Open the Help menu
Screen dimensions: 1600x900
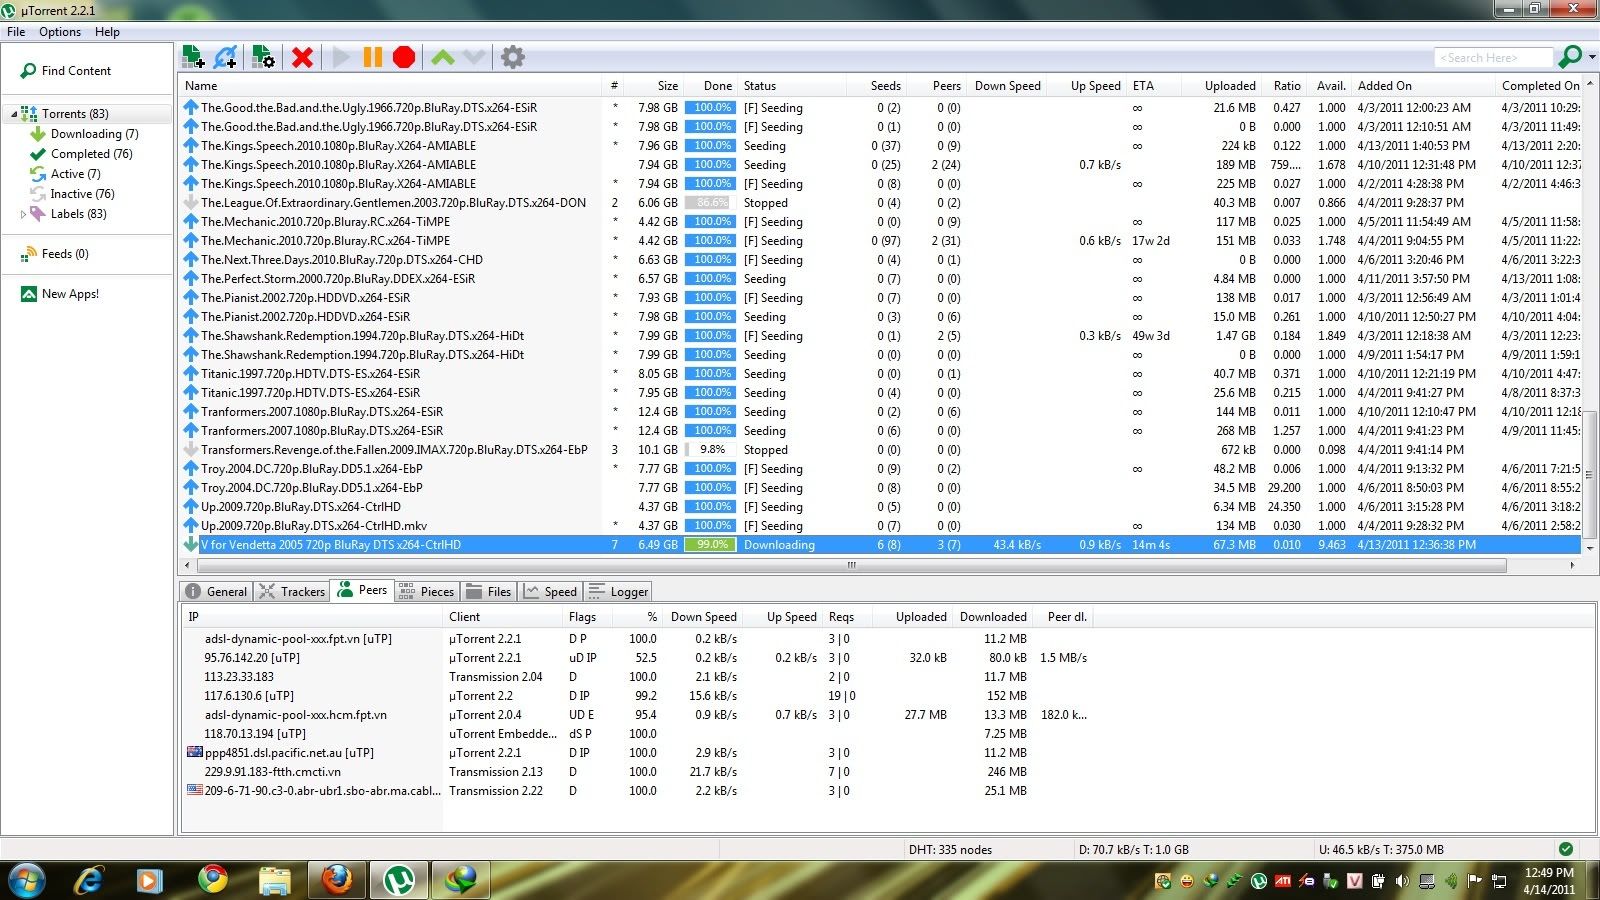coord(107,32)
